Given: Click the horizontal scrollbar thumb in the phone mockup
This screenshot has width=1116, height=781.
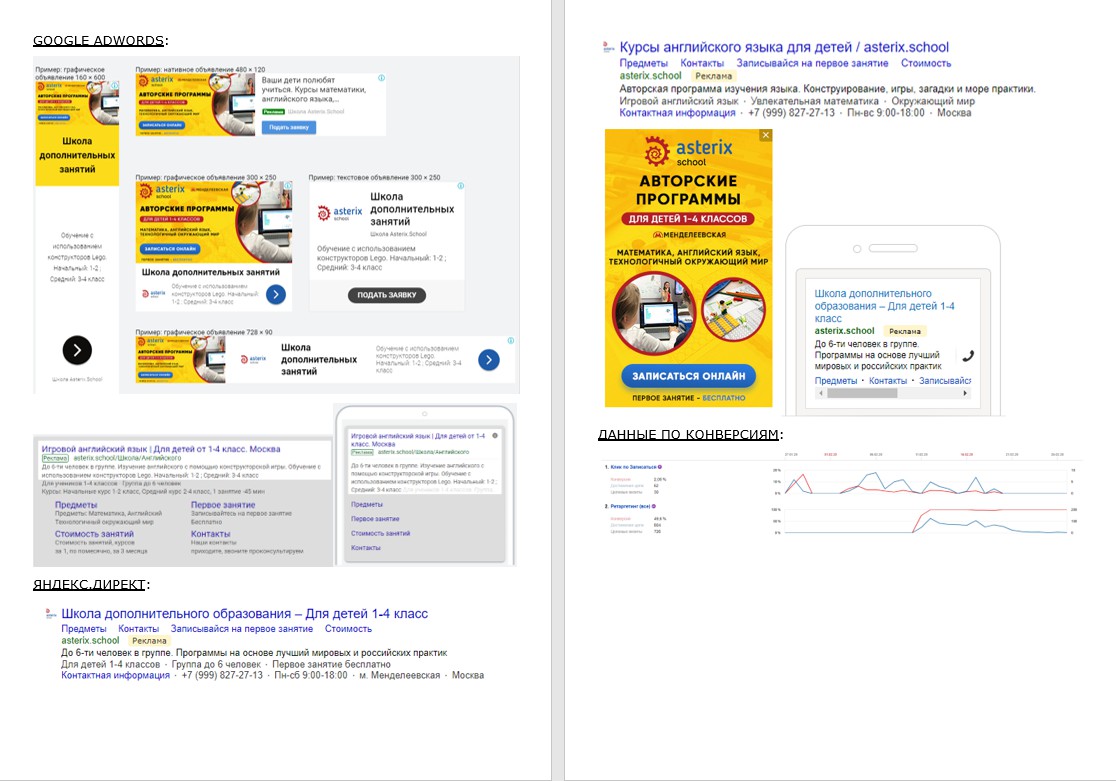Looking at the screenshot, I should click(862, 393).
